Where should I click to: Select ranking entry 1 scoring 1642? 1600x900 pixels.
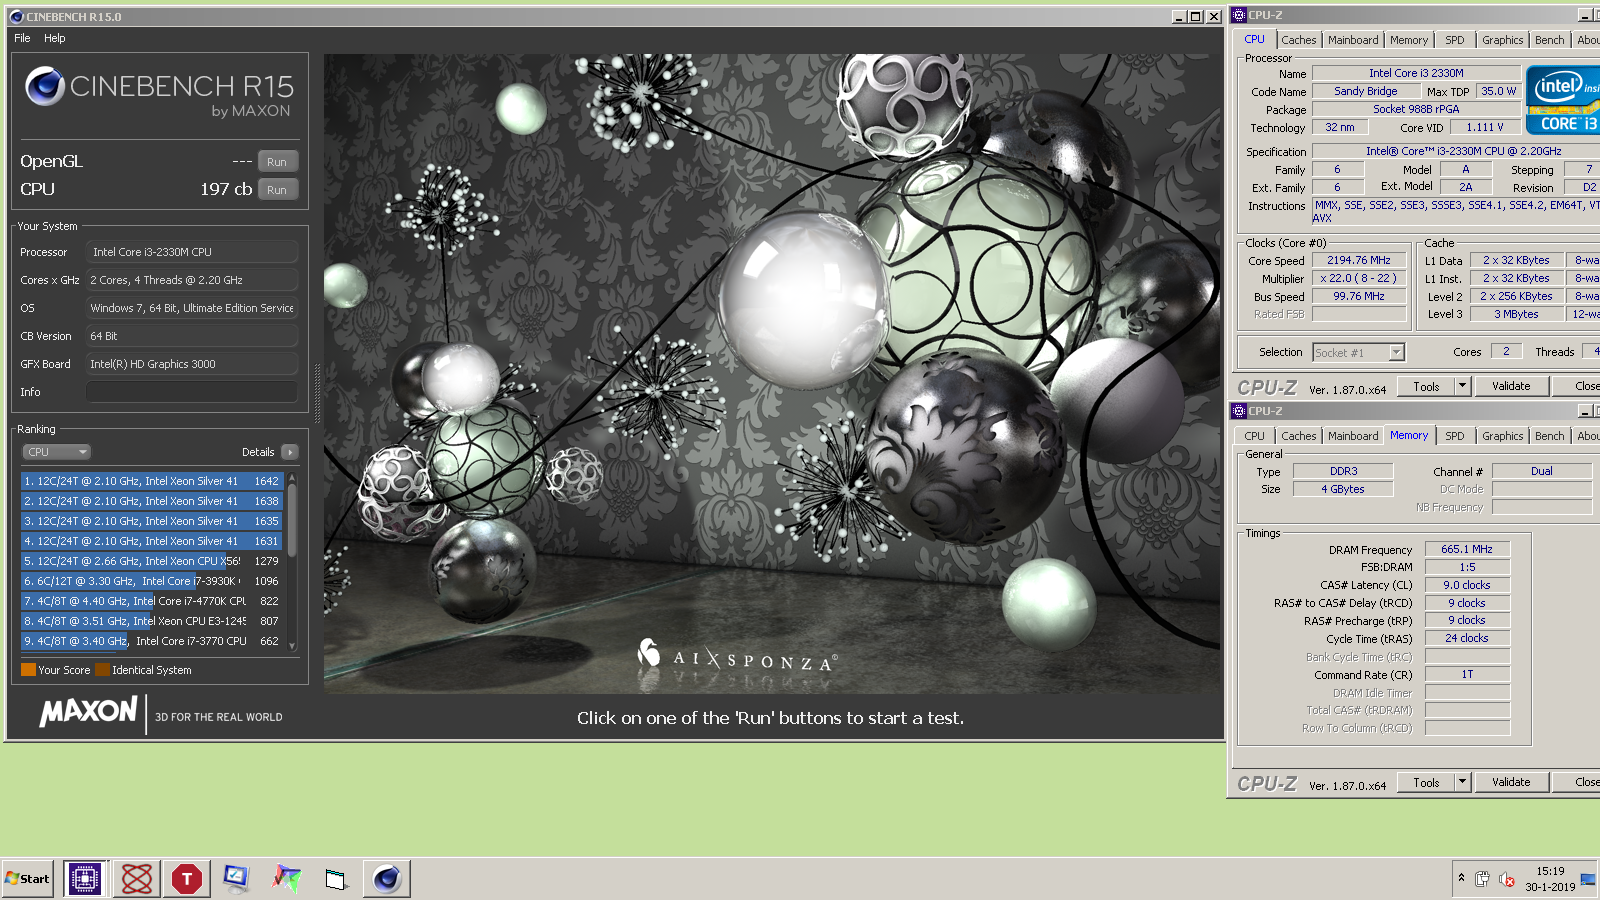(152, 481)
